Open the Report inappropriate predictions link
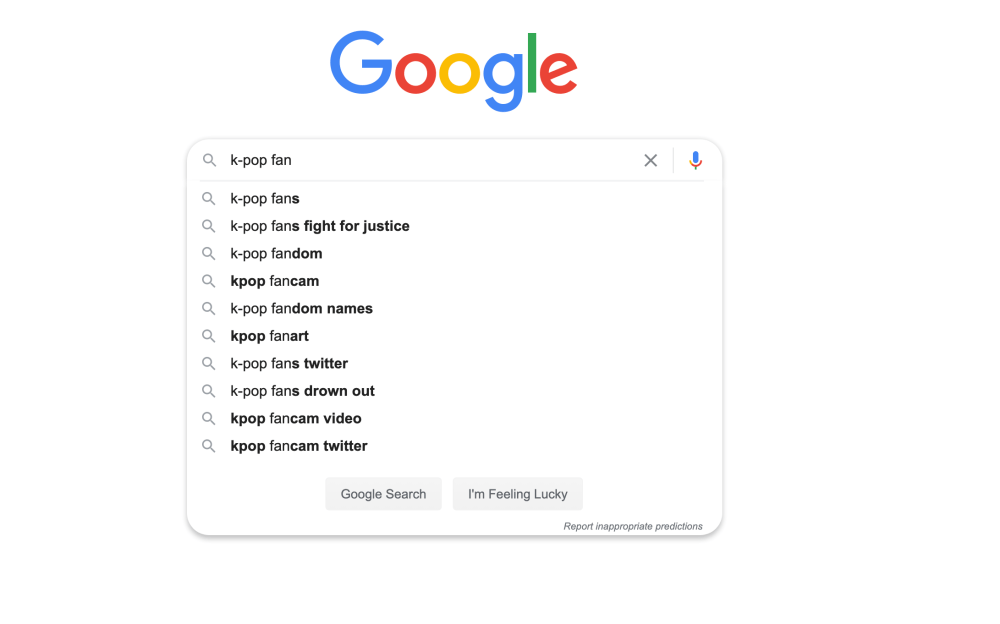The height and width of the screenshot is (624, 1000). (x=634, y=526)
